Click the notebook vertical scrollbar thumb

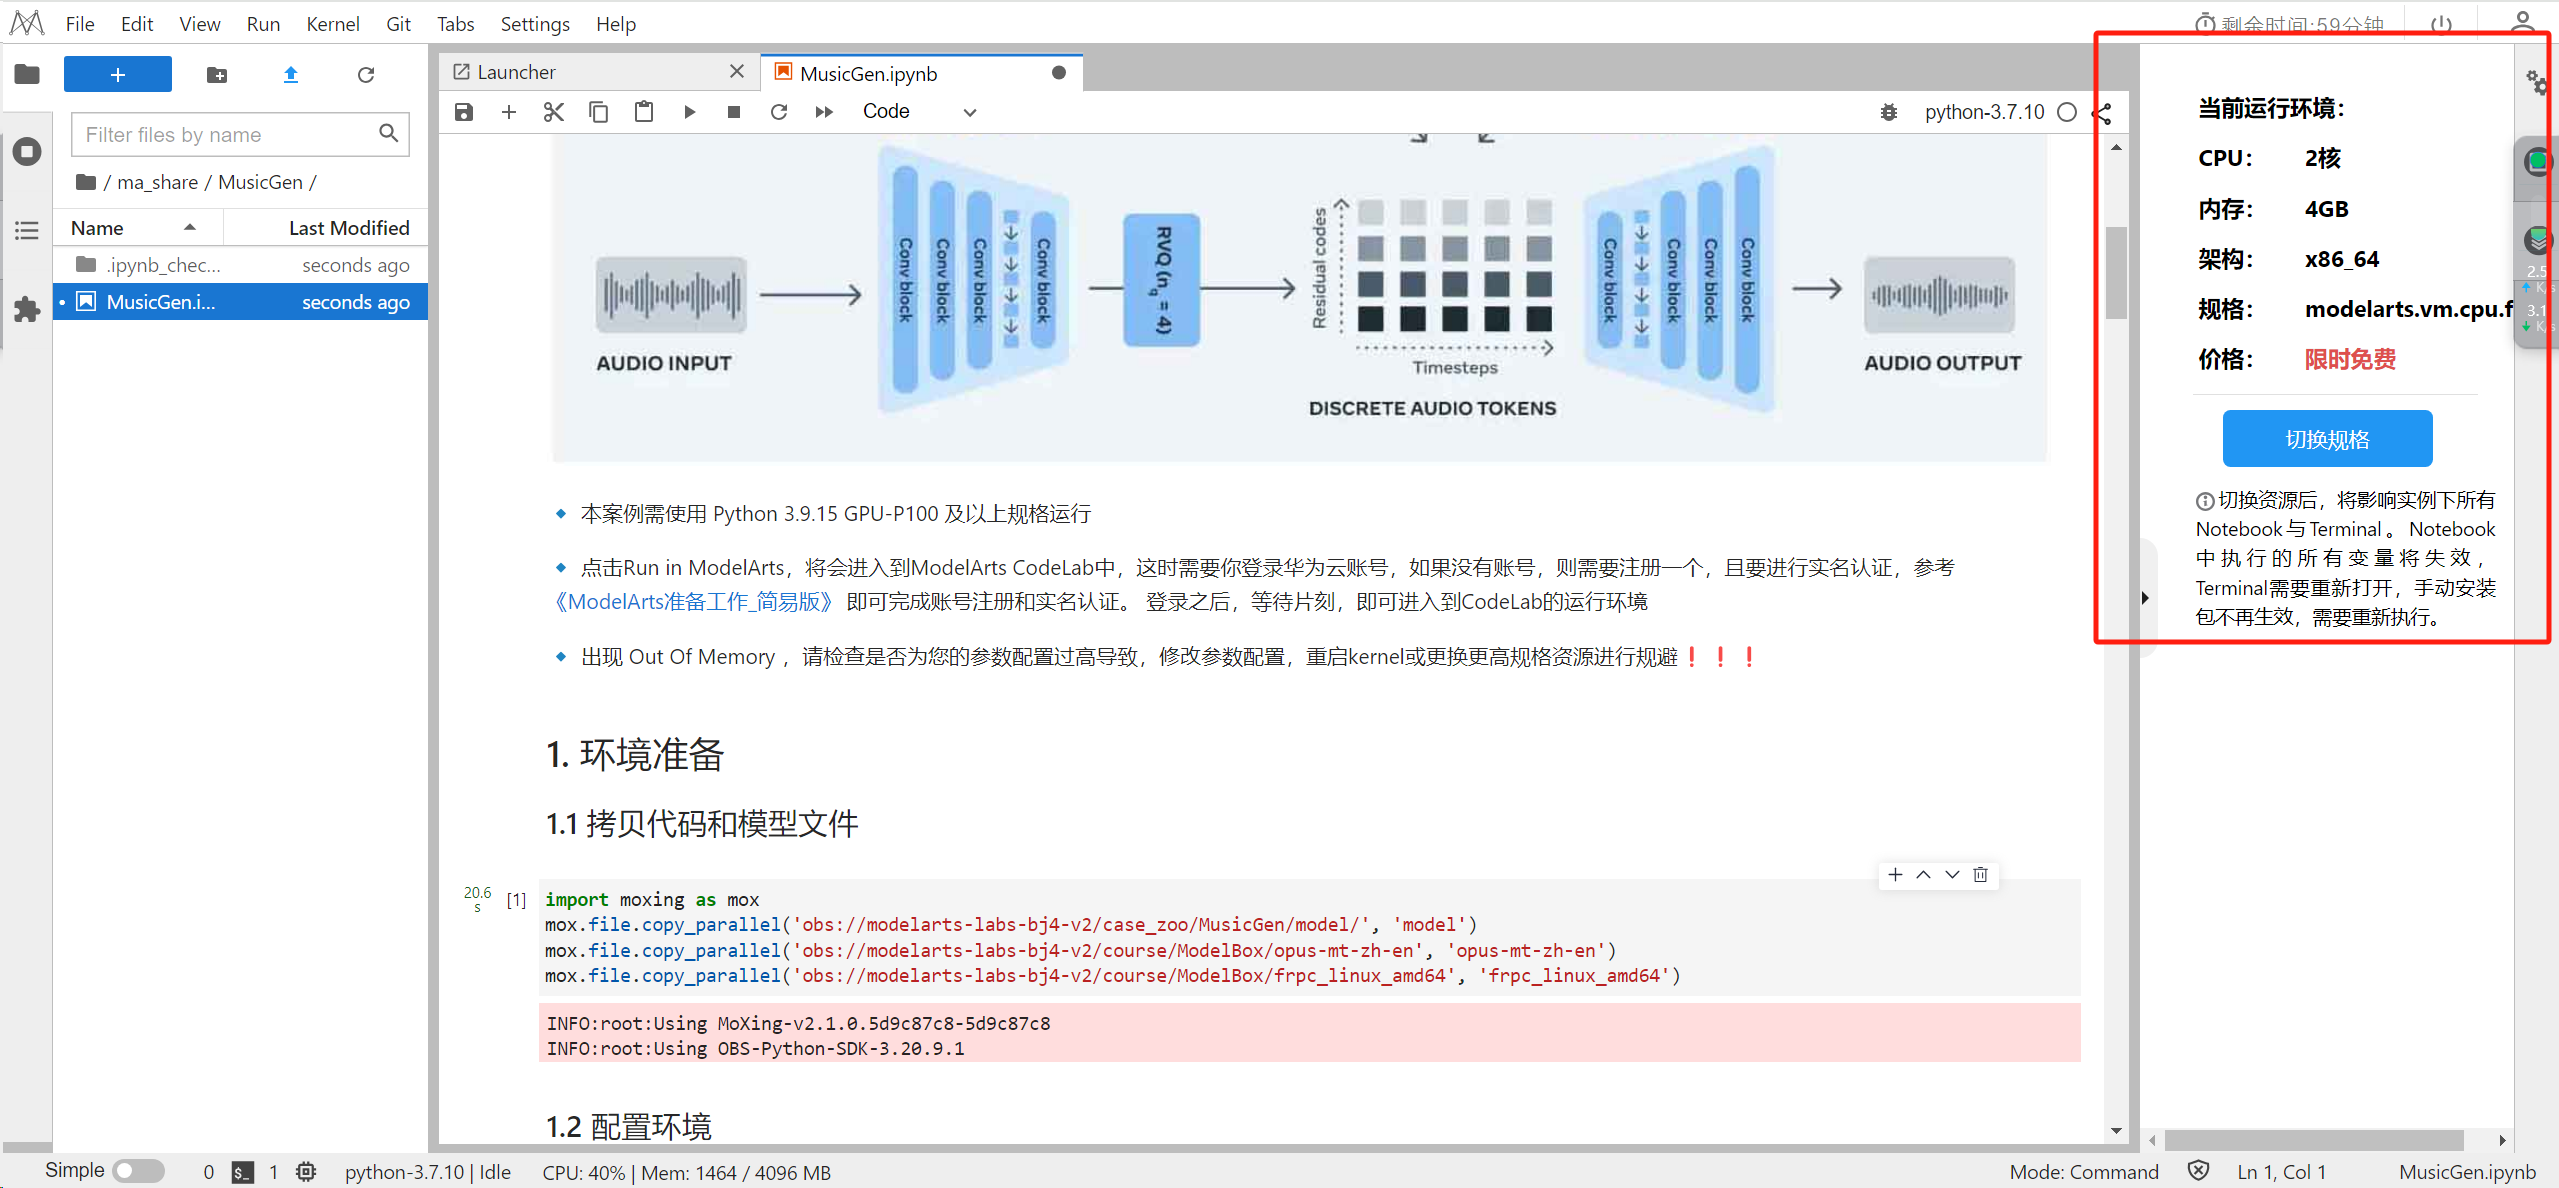tap(2115, 272)
